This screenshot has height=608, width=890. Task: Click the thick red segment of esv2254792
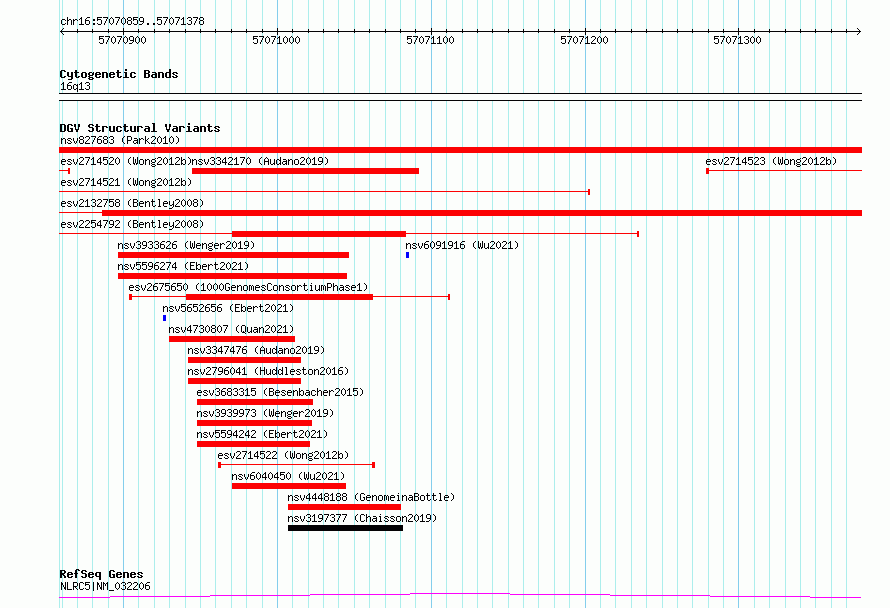coord(319,234)
